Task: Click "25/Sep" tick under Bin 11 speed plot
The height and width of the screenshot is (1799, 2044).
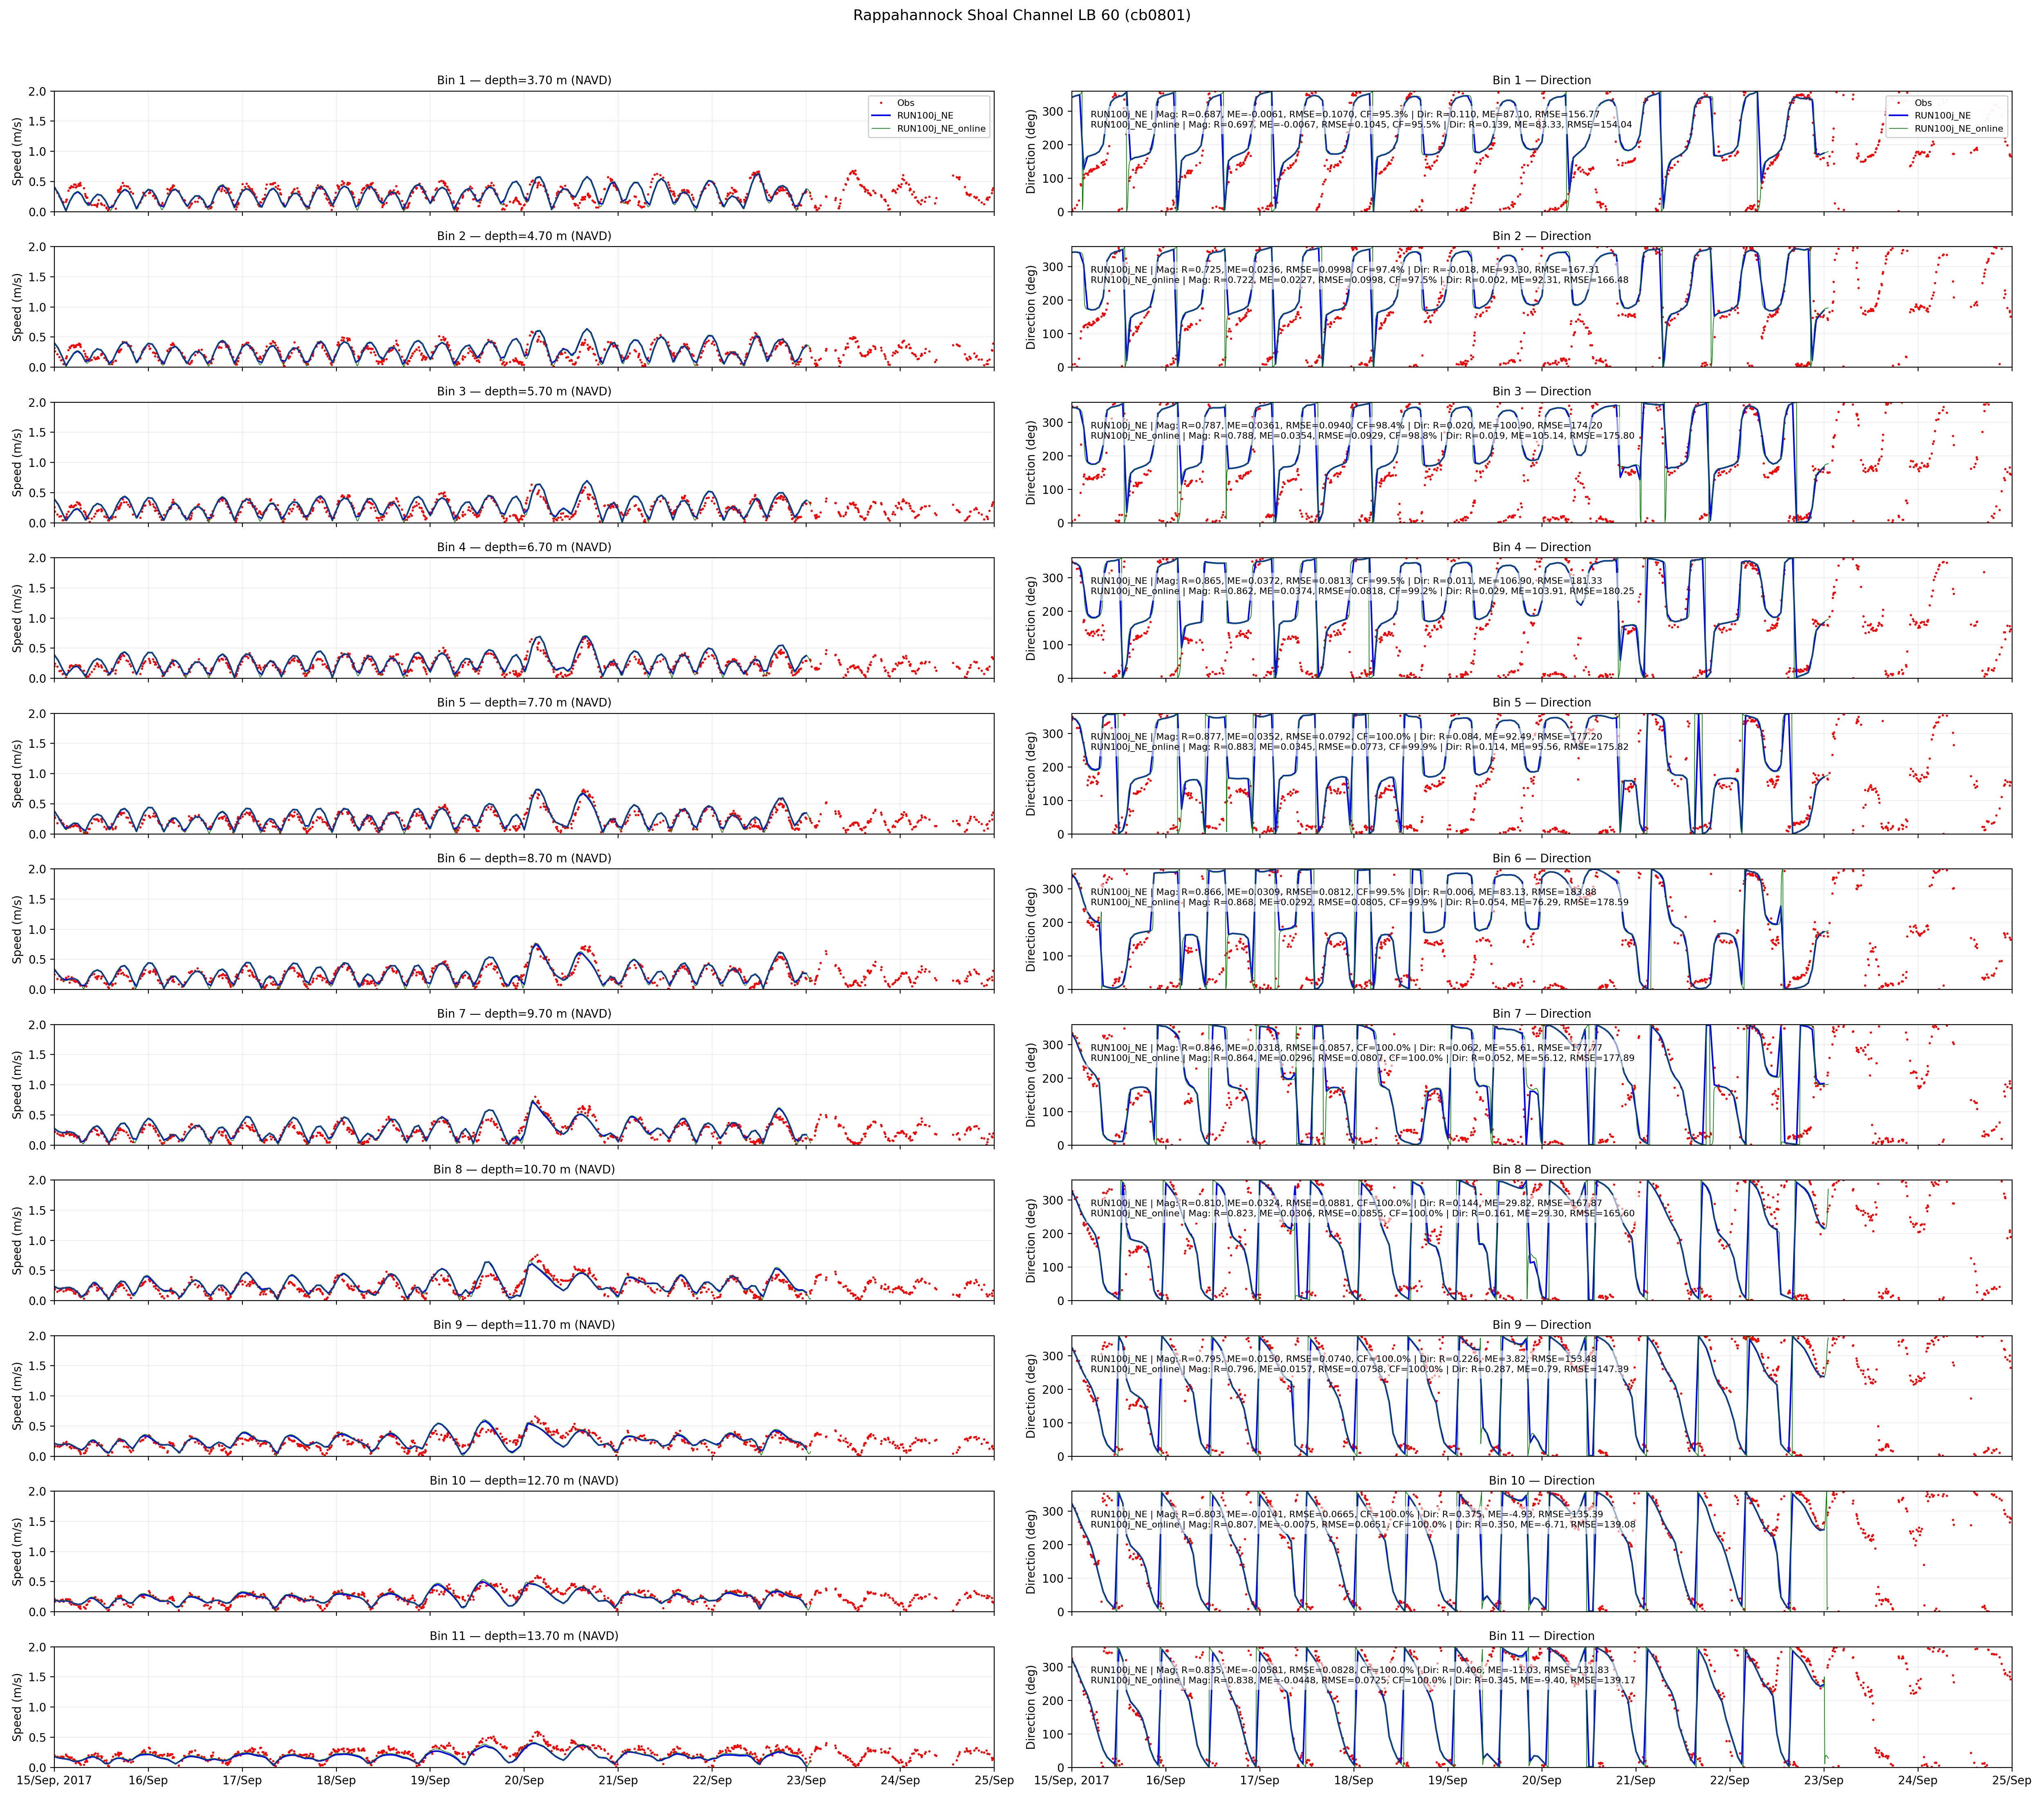Action: (x=994, y=1780)
